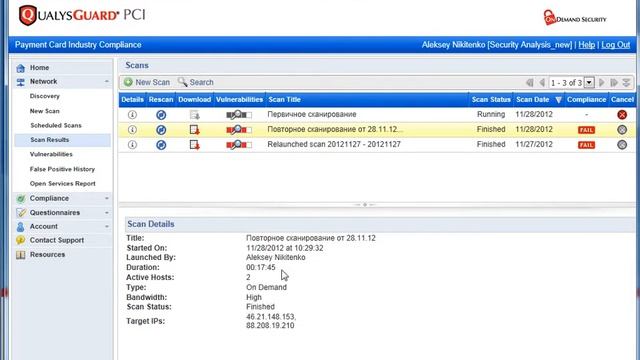
Task: Open Open Services Report
Action: pos(62,184)
